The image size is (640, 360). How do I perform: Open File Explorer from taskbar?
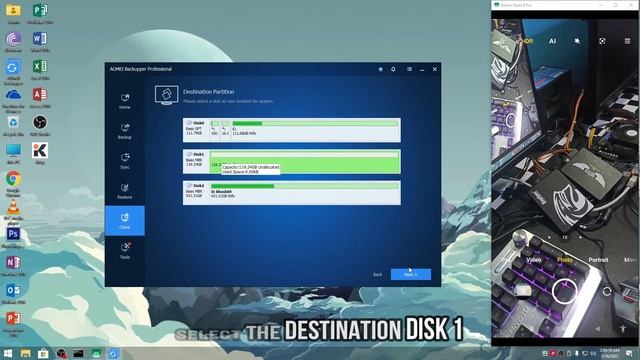click(x=26, y=353)
